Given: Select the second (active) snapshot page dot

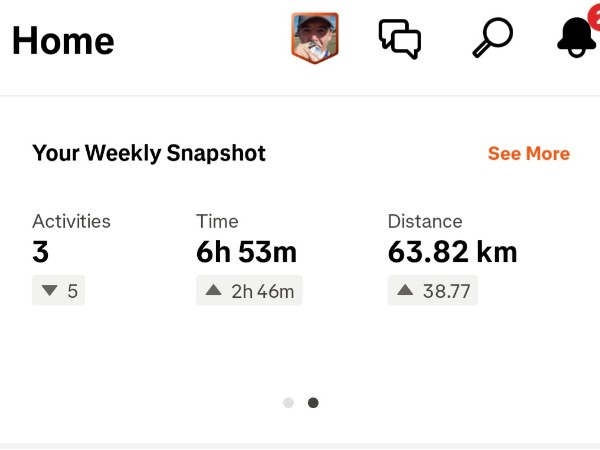Looking at the screenshot, I should tap(313, 403).
